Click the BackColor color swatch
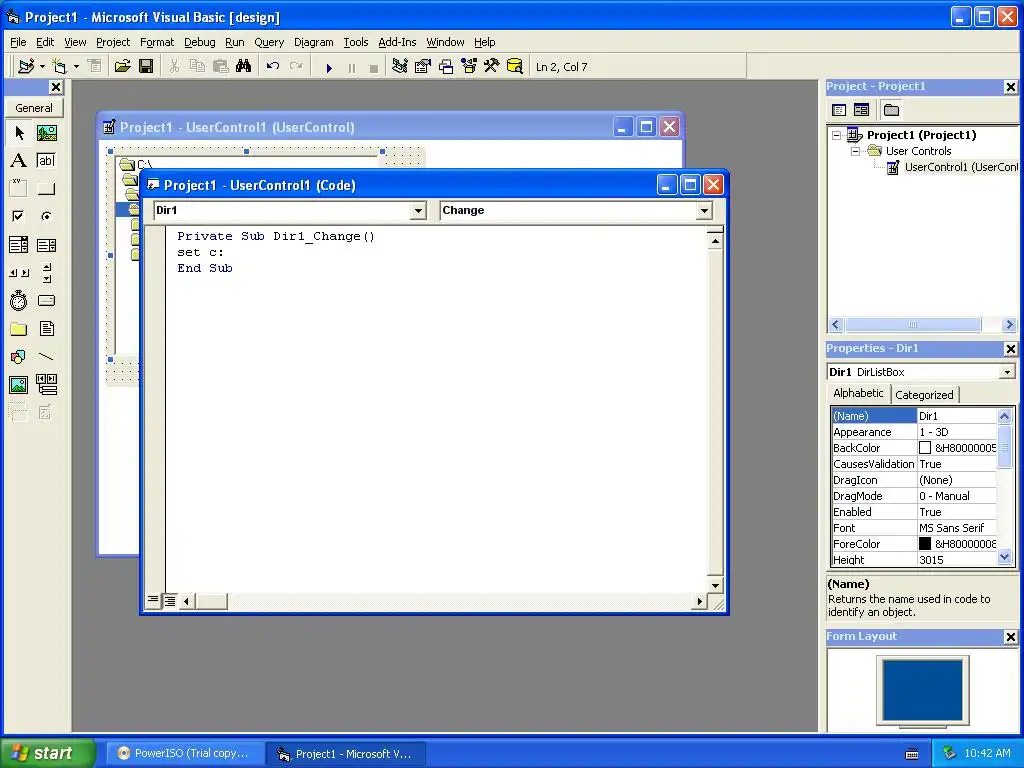This screenshot has height=768, width=1024. click(x=925, y=448)
